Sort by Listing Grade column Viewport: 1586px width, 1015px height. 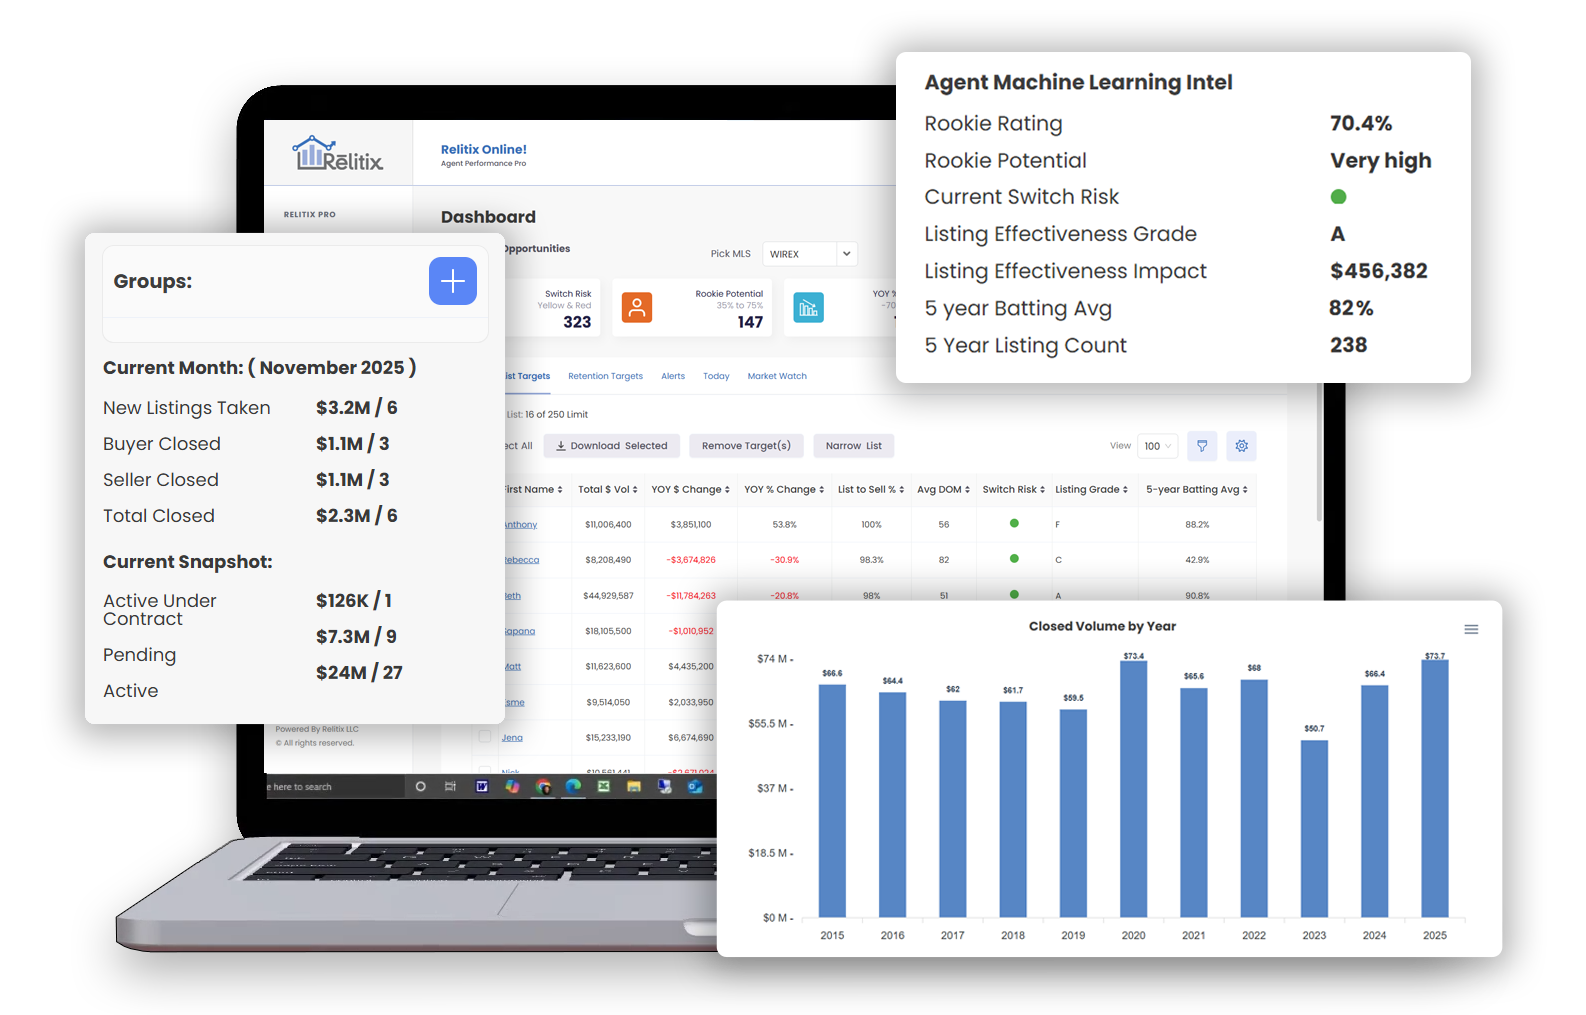click(1091, 490)
